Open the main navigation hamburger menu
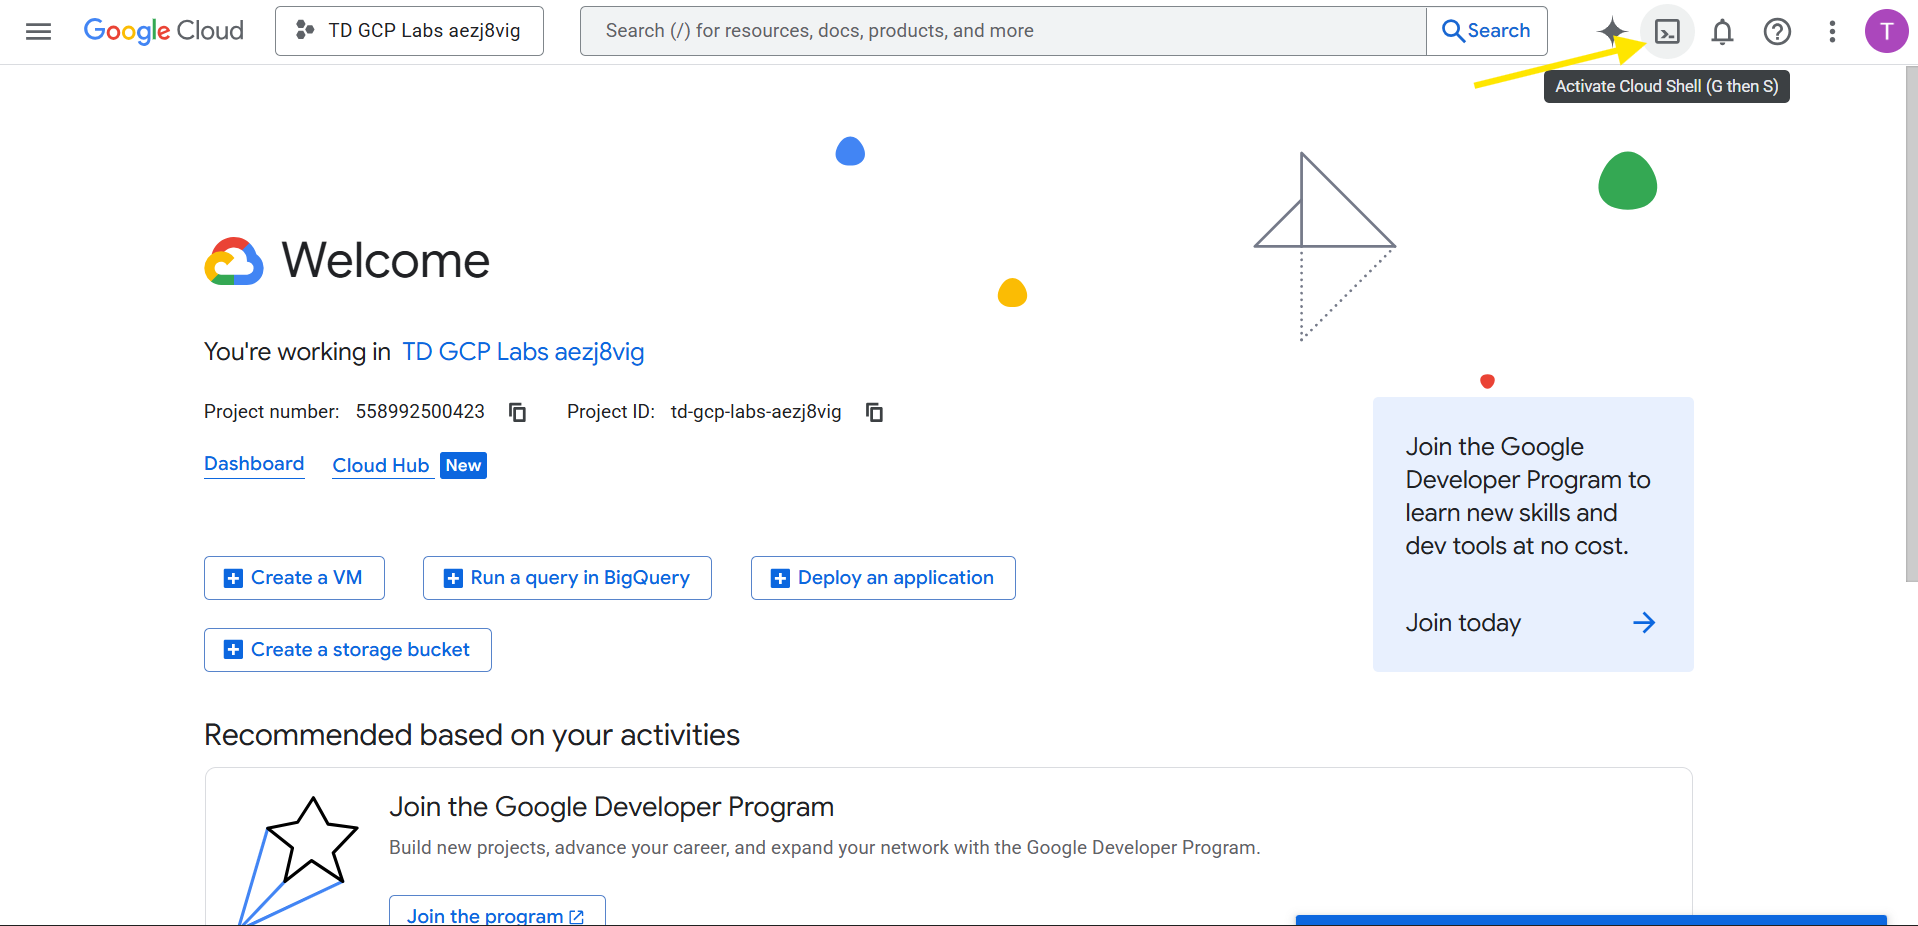Screen dimensions: 1918x926 click(x=38, y=31)
